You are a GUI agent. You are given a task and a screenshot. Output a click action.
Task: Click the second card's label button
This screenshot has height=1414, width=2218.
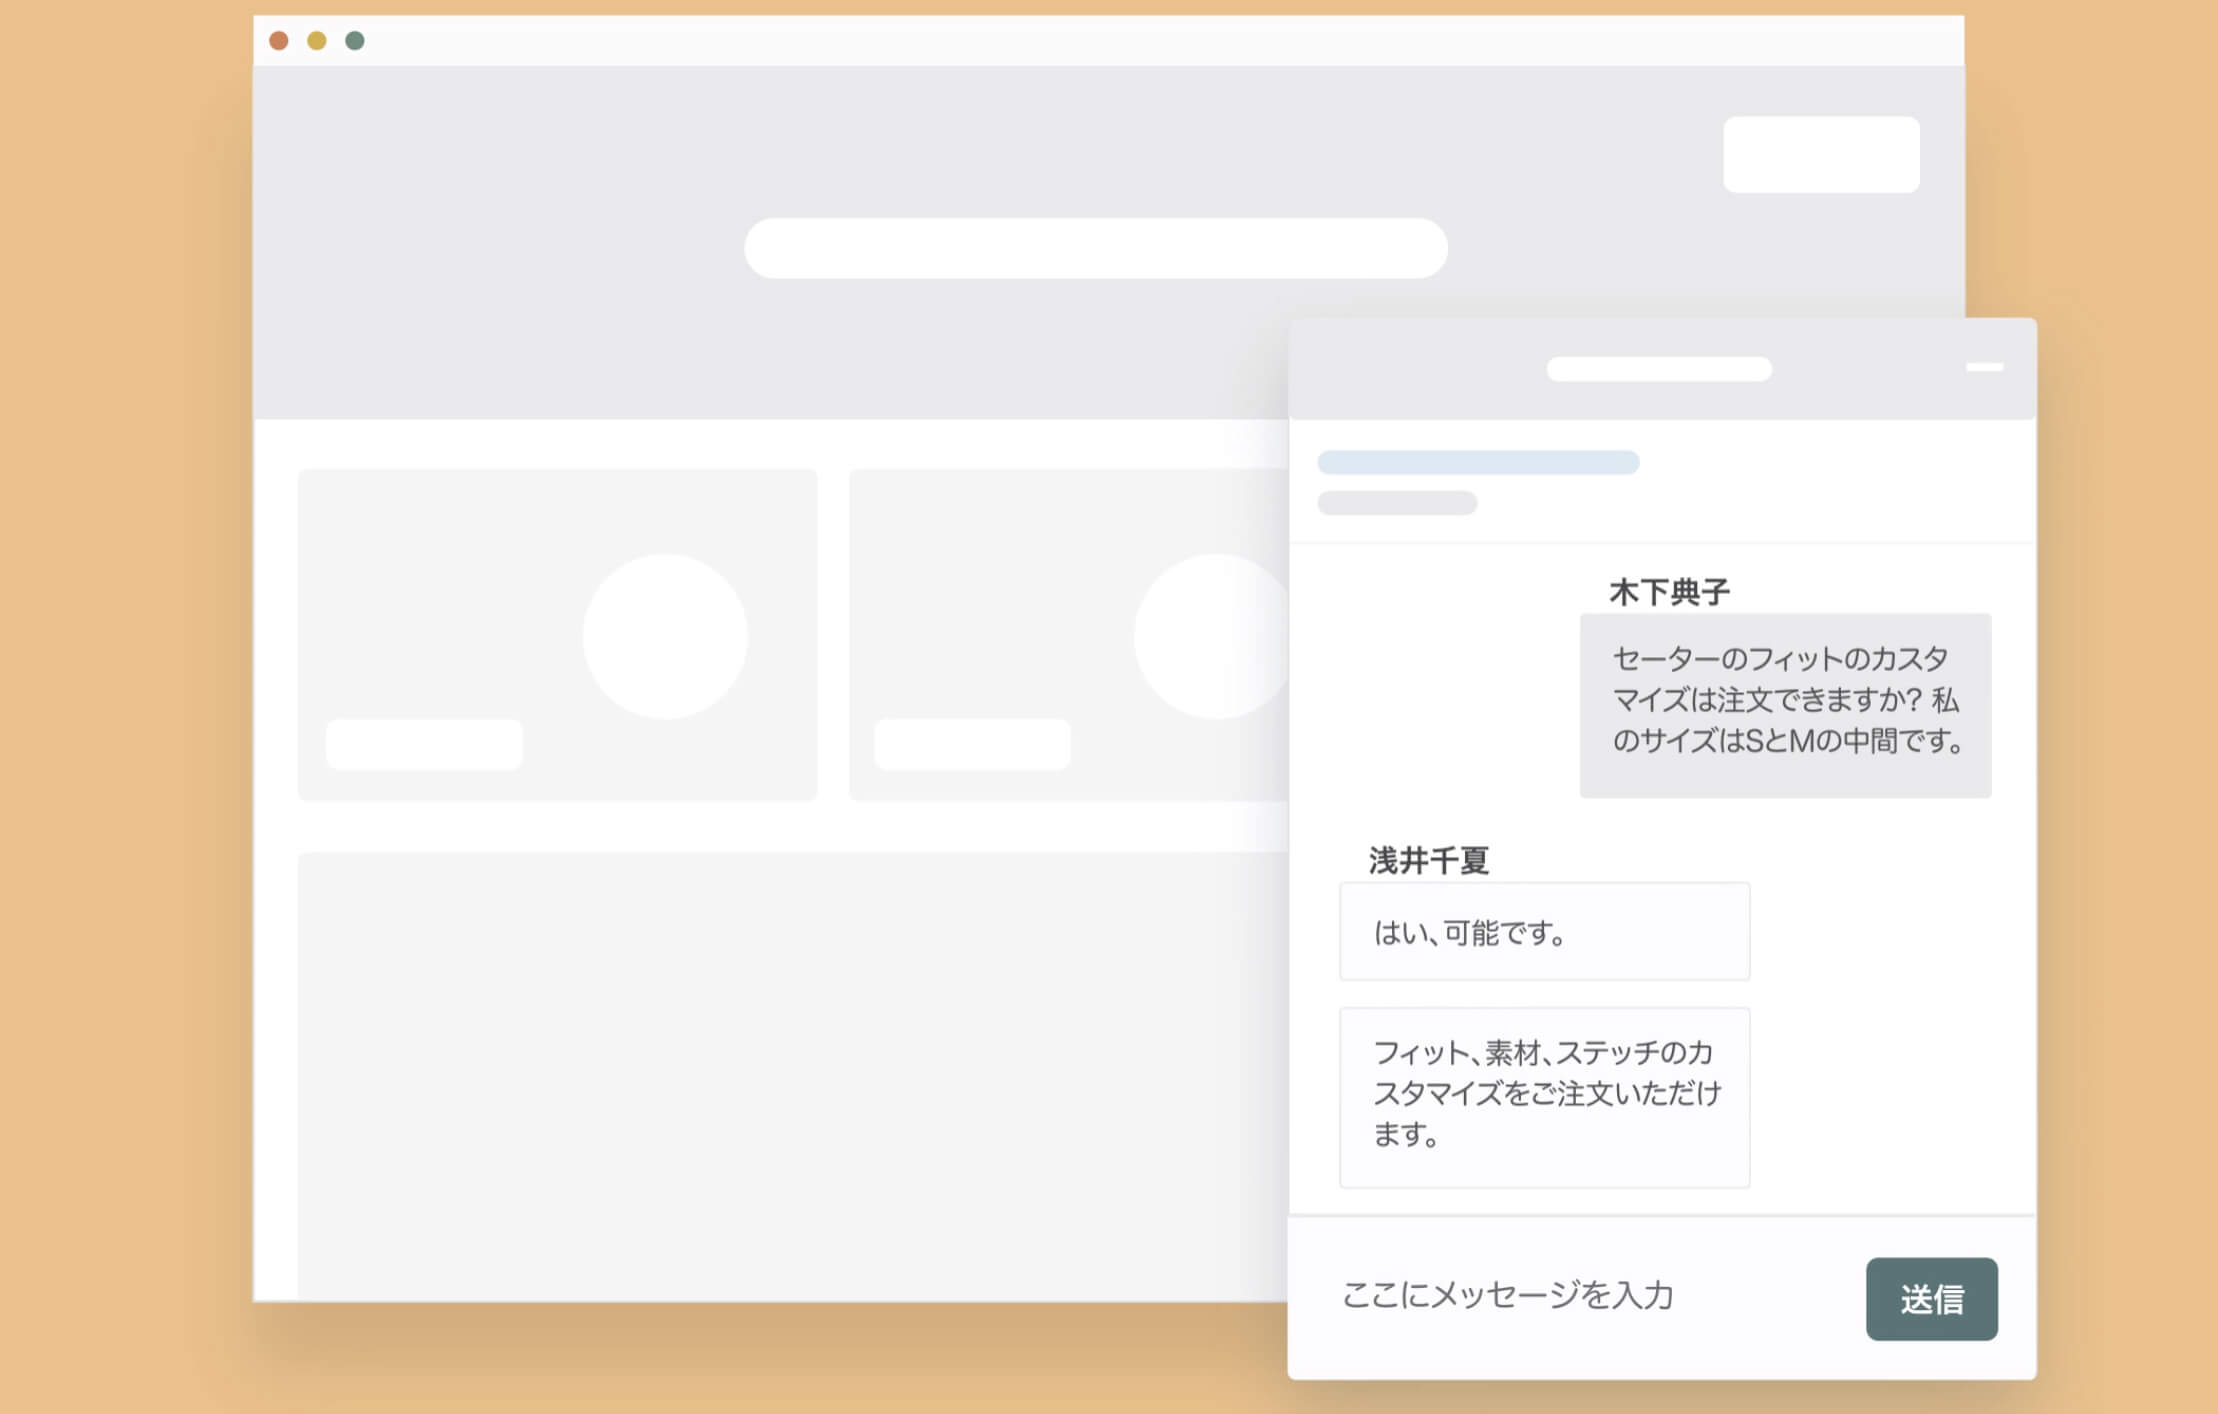point(972,744)
